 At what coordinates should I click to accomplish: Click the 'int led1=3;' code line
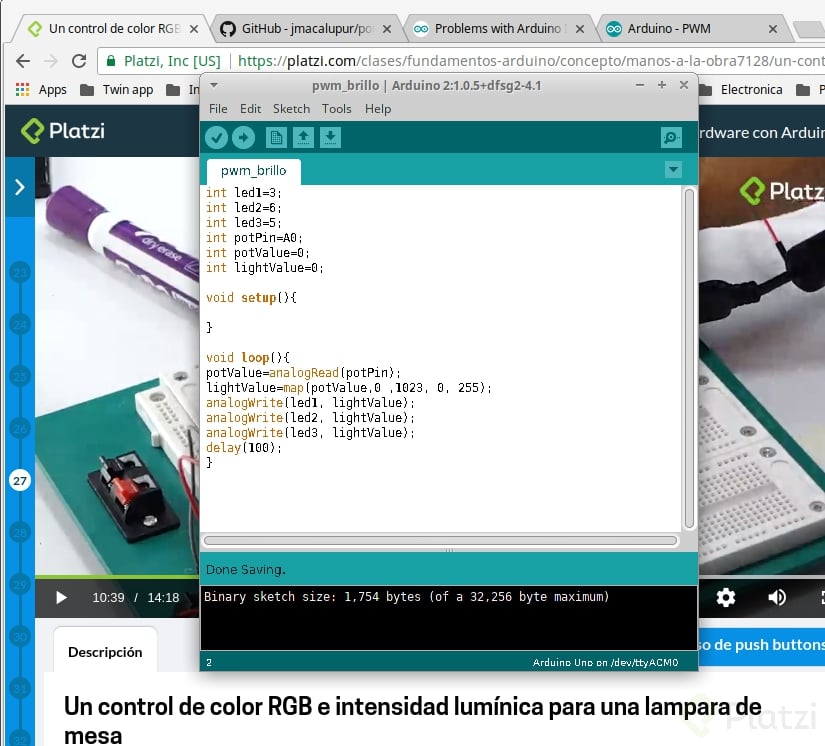(244, 193)
